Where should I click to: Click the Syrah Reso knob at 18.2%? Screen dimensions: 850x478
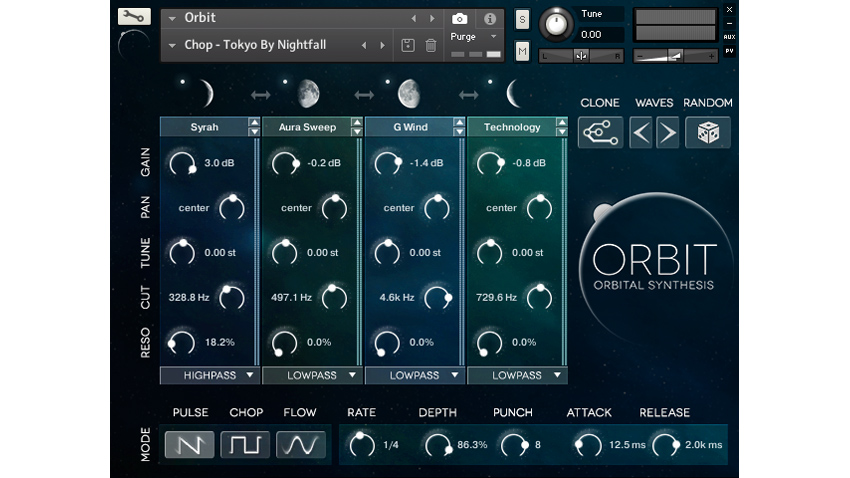[x=181, y=343]
